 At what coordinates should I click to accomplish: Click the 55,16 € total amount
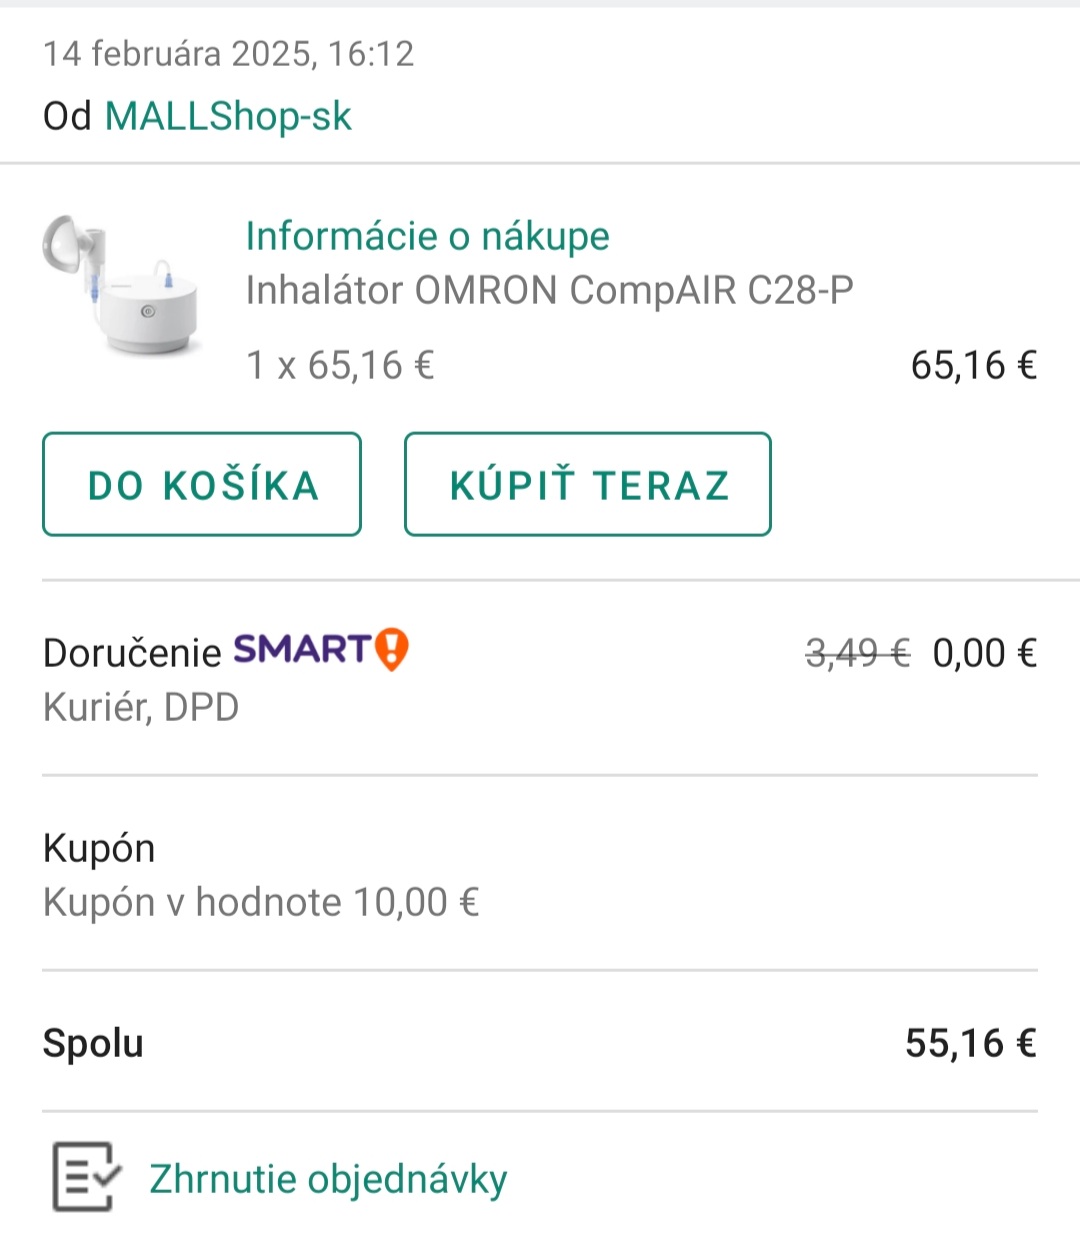point(970,1043)
